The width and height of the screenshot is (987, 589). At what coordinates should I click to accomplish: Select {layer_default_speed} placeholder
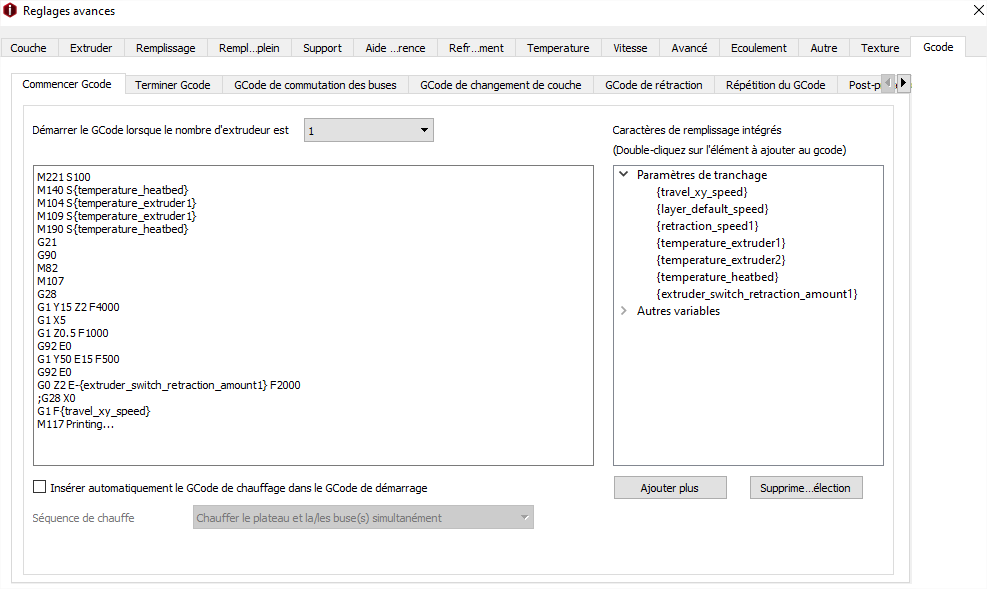713,209
